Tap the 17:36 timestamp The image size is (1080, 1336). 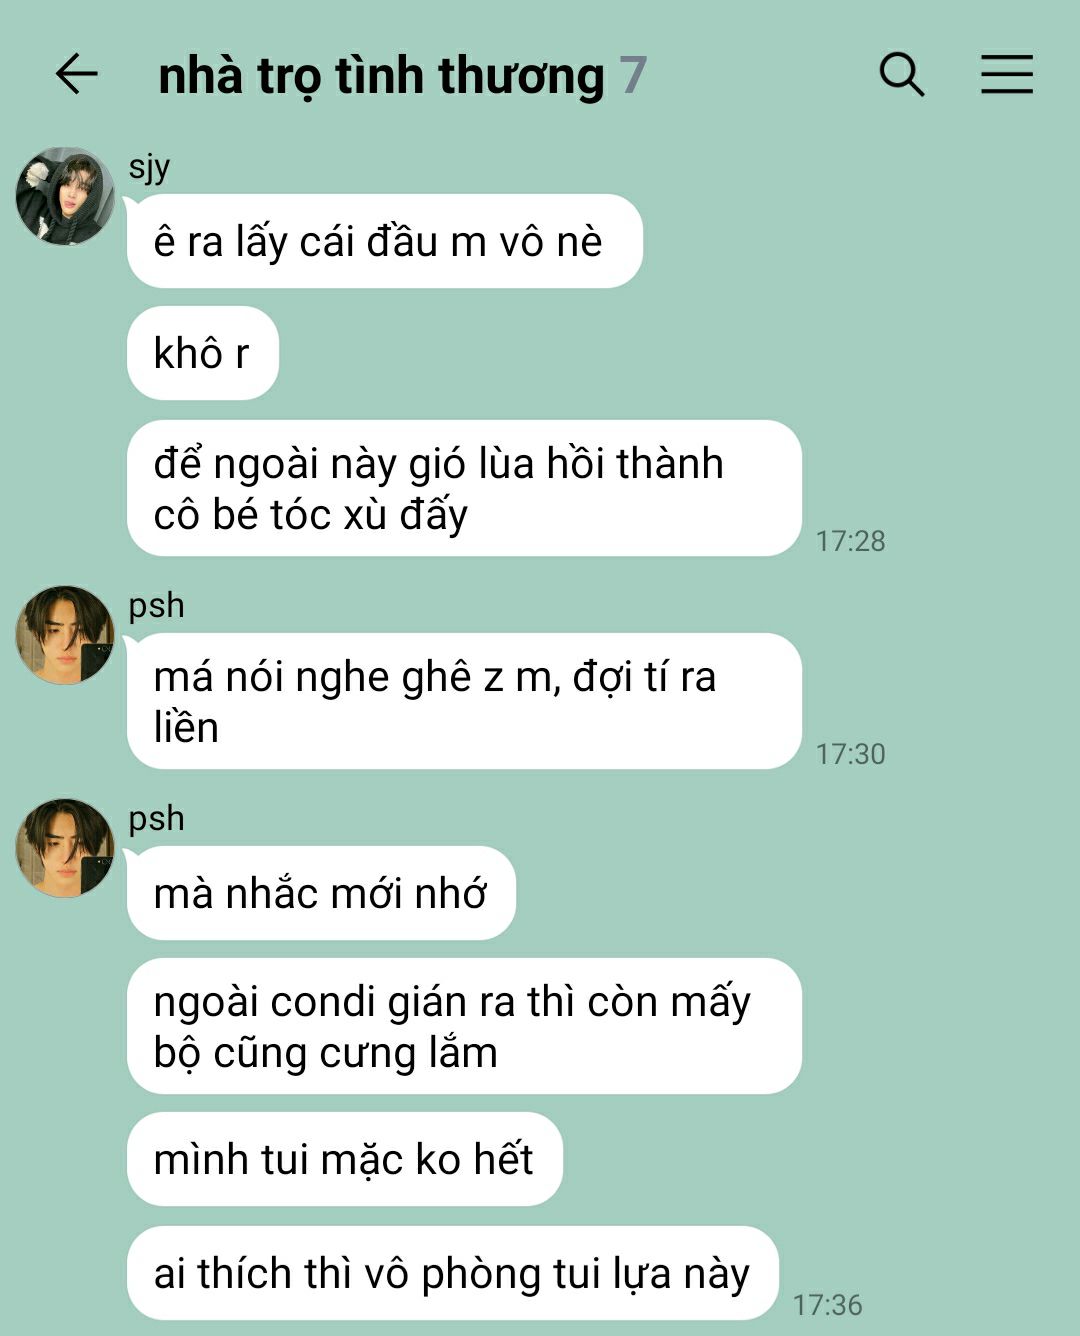[827, 1305]
